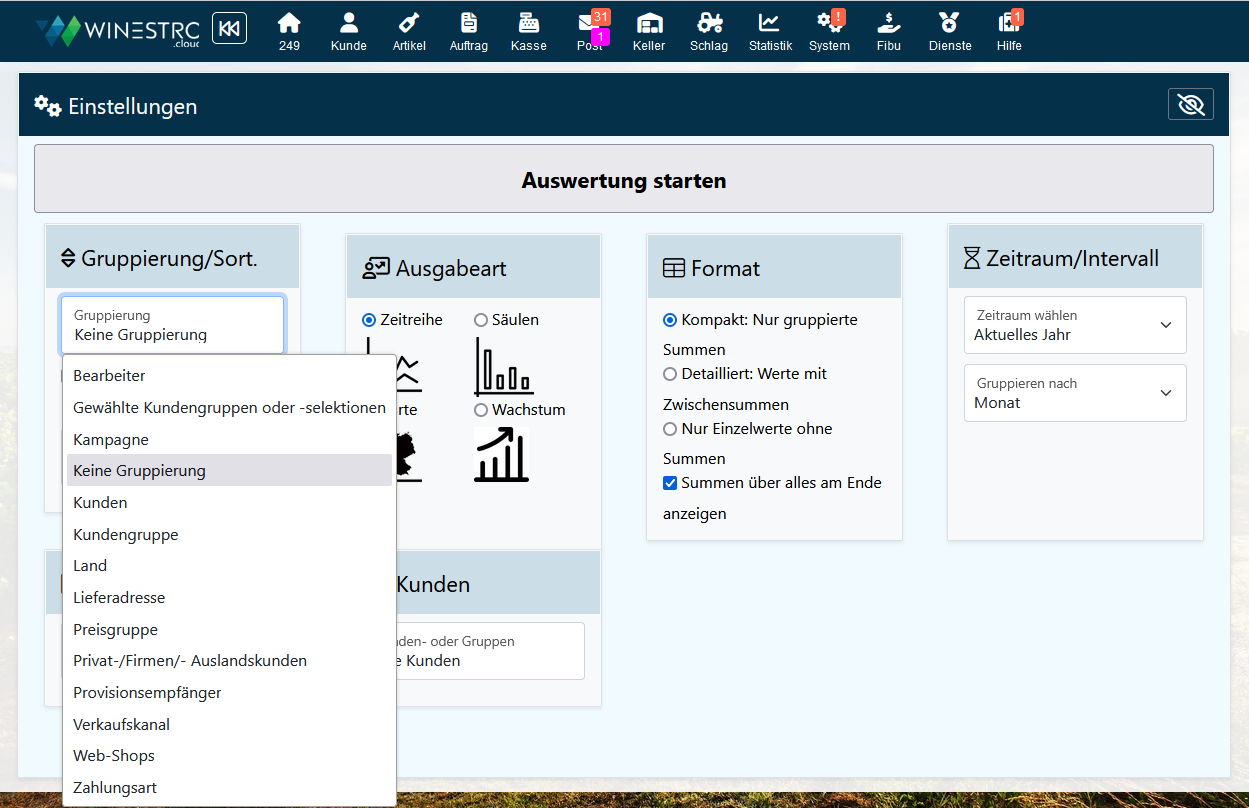Click the Auswertung starten button
Image resolution: width=1249 pixels, height=808 pixels.
(x=623, y=181)
